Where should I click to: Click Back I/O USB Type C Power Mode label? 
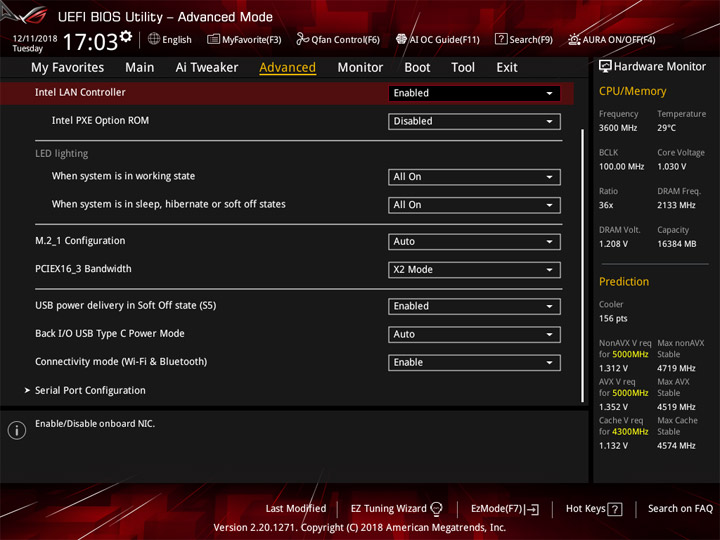click(x=110, y=333)
